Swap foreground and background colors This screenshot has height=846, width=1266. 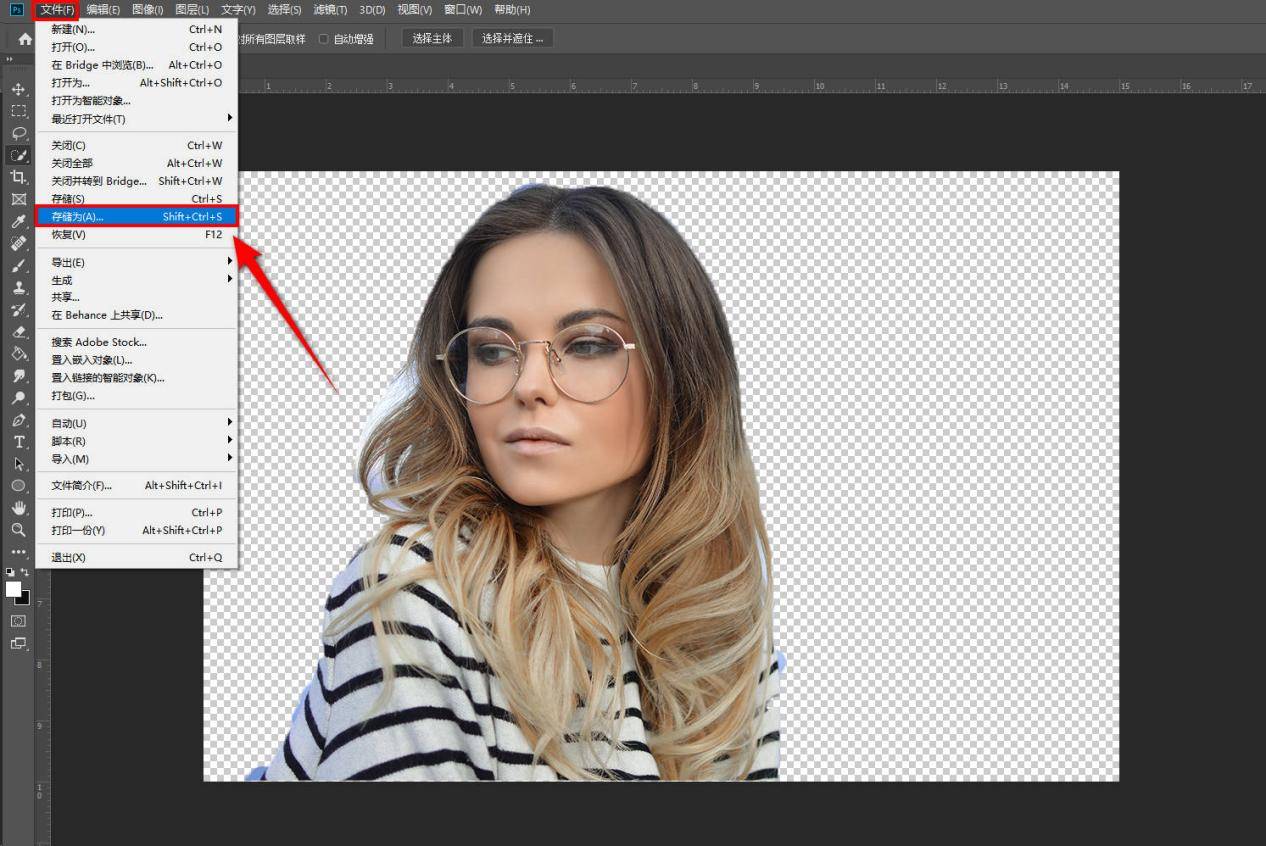(26, 572)
